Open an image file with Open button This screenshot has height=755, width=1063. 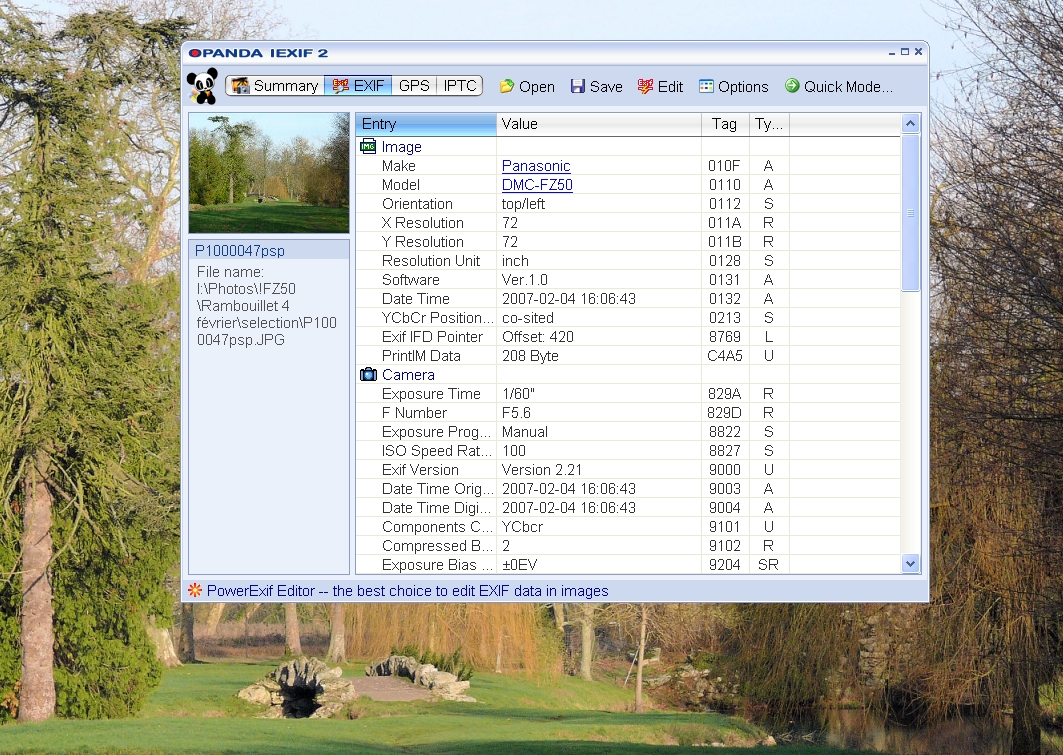coord(526,87)
